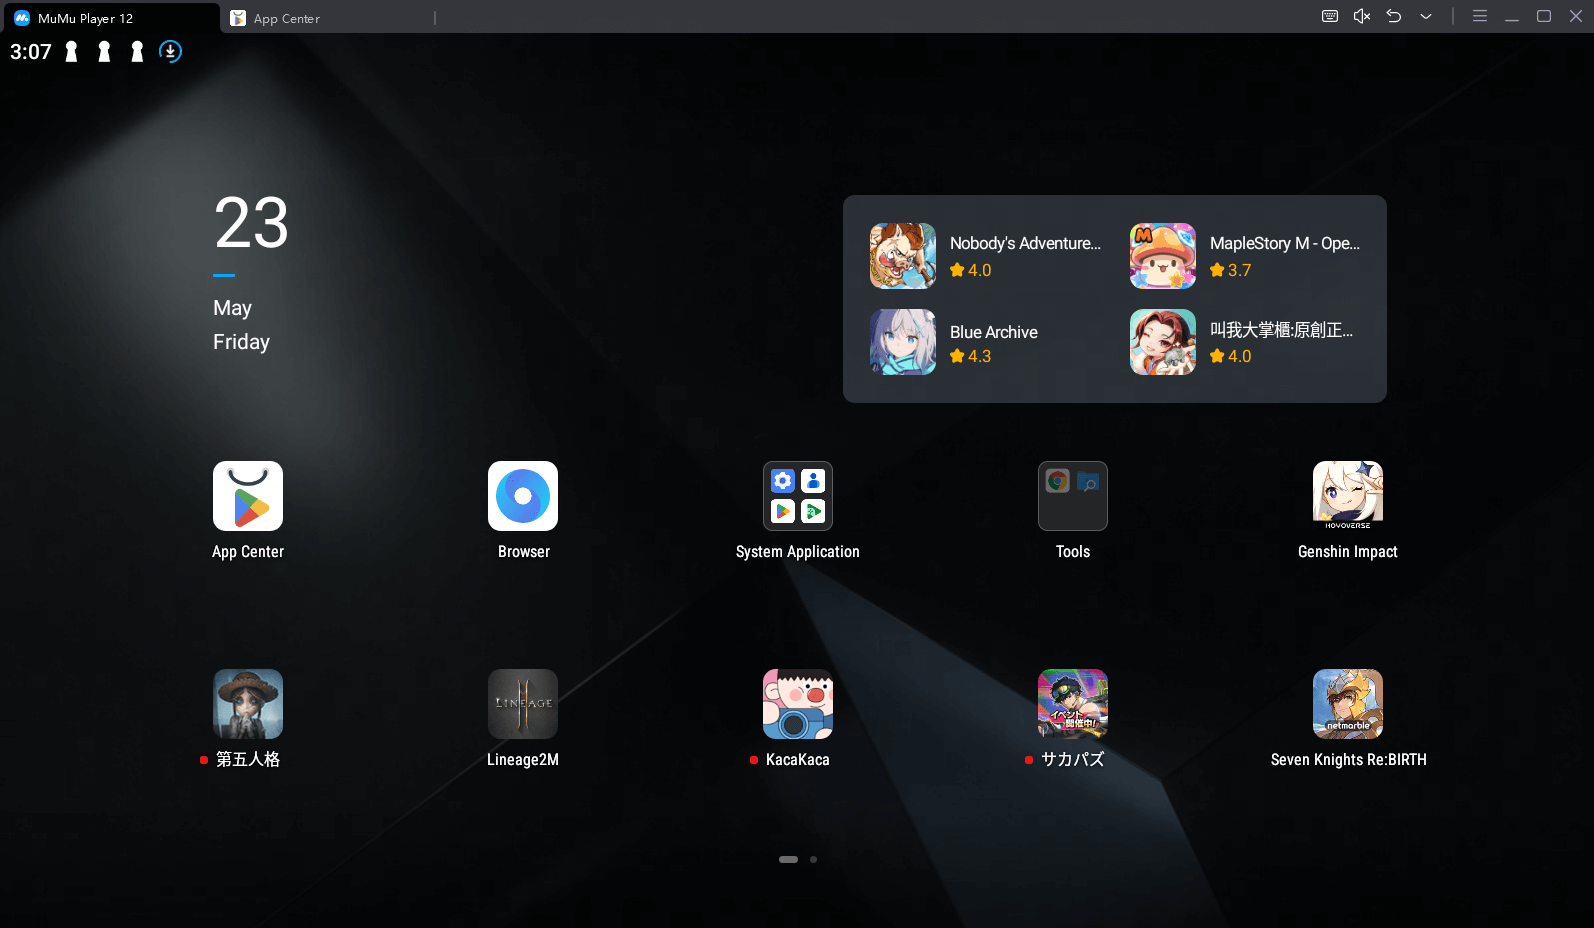Click the back arrow icon in title bar
The height and width of the screenshot is (928, 1594).
[1394, 16]
